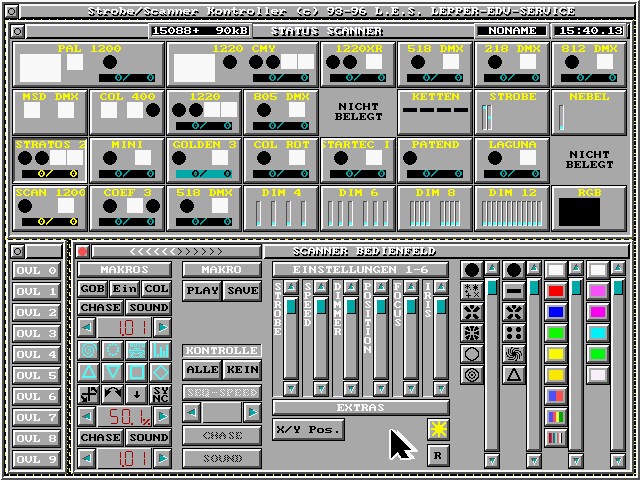Click the IRIS slider's down arrow
Viewport: 640px width, 480px height.
[x=441, y=389]
